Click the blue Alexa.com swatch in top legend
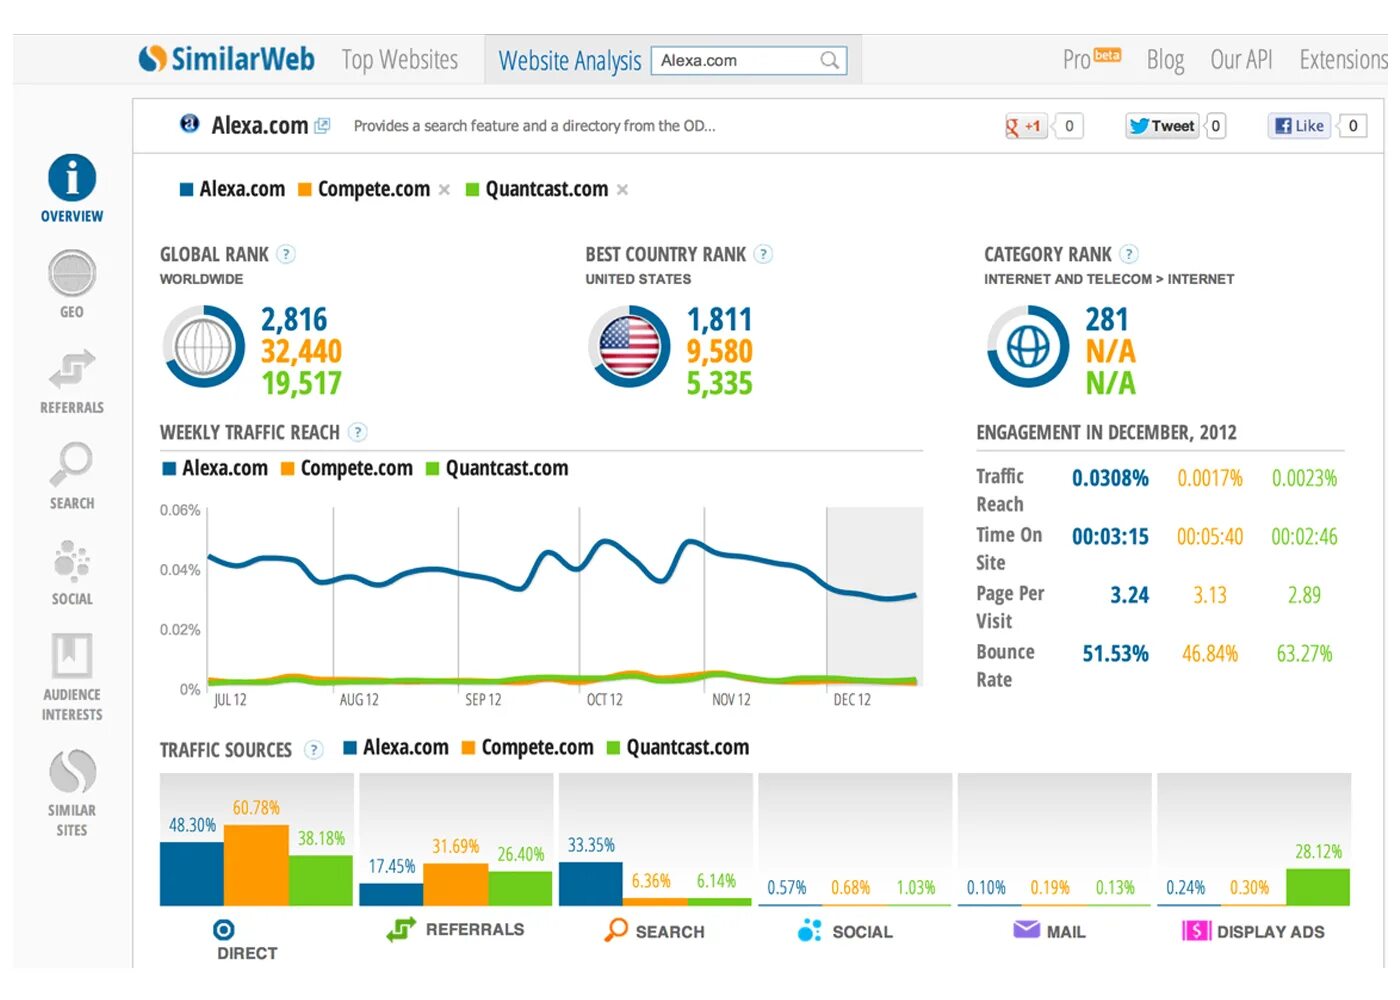This screenshot has width=1400, height=1000. [186, 190]
